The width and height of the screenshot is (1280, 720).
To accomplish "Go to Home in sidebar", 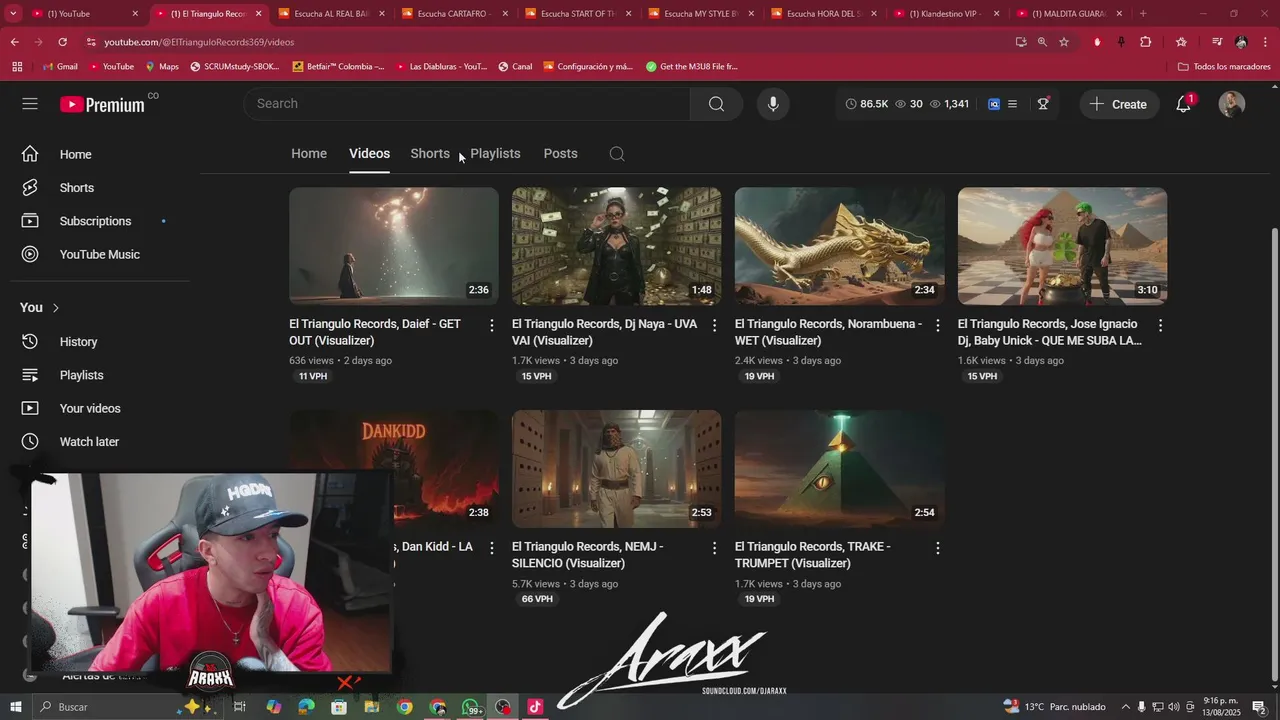I will click(75, 155).
